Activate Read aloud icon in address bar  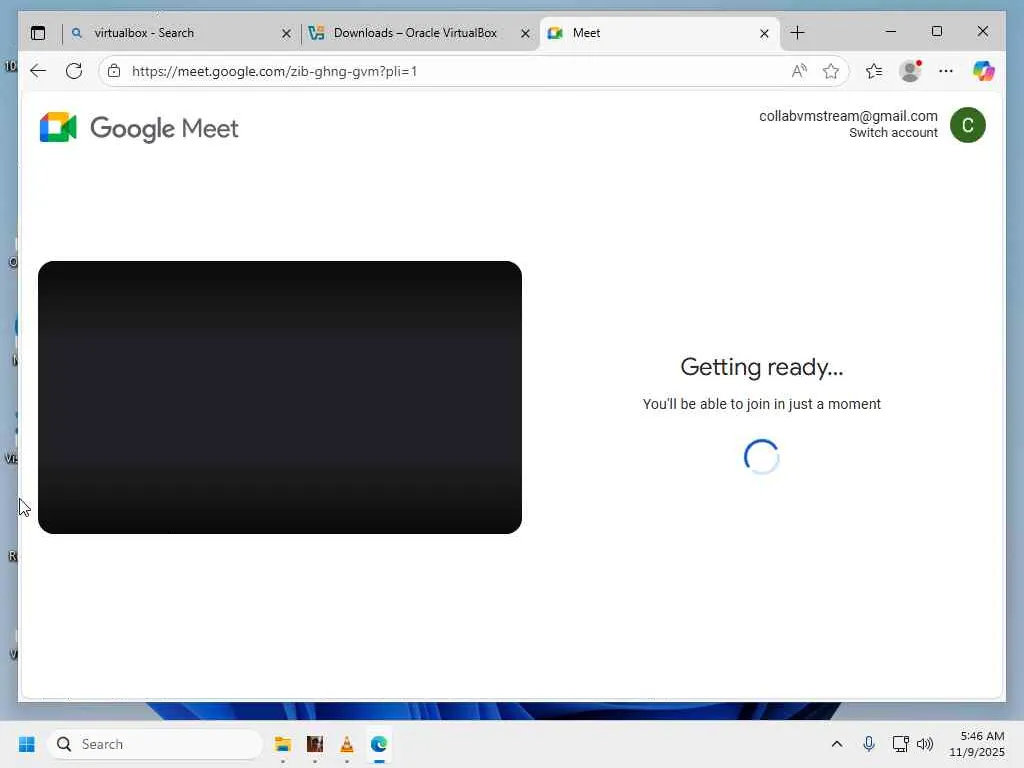(799, 71)
